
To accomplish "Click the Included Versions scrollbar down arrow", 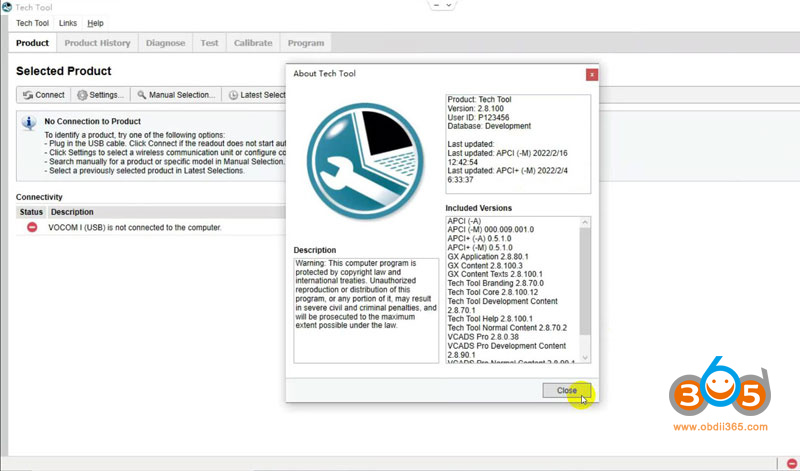I will (x=585, y=358).
